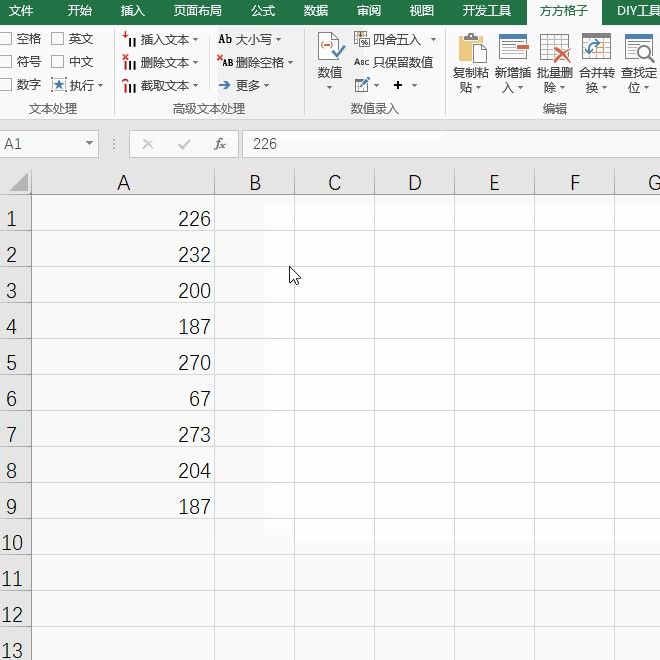Open the 文件 menu tab
Viewport: 660px width, 660px height.
pyautogui.click(x=21, y=11)
